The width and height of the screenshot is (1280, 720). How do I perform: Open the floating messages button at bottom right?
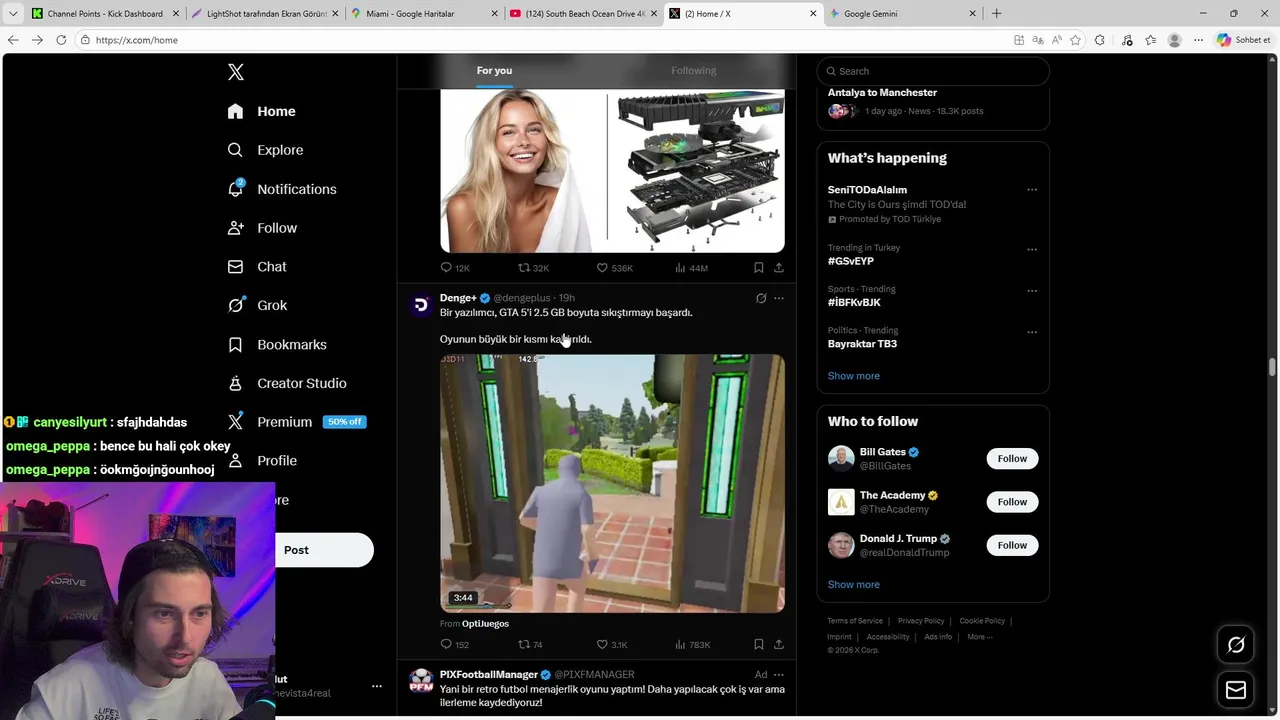click(x=1236, y=690)
